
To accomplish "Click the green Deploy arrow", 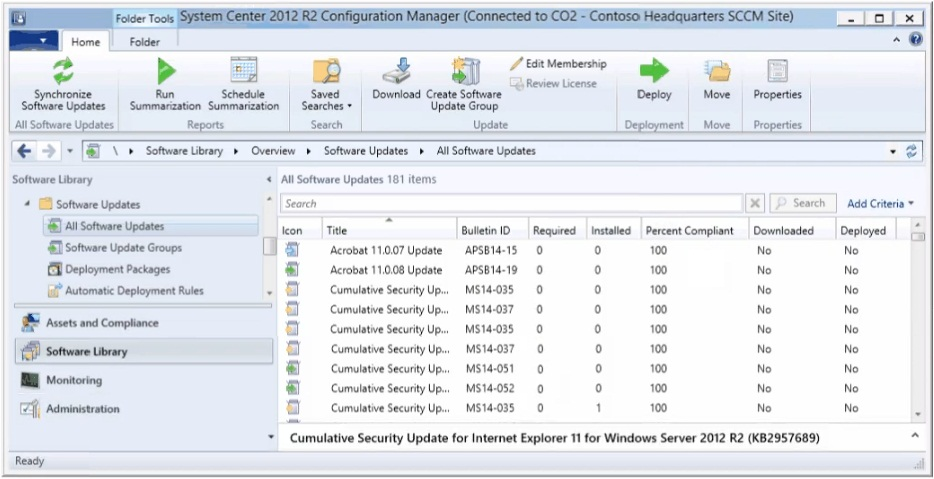I will (654, 71).
